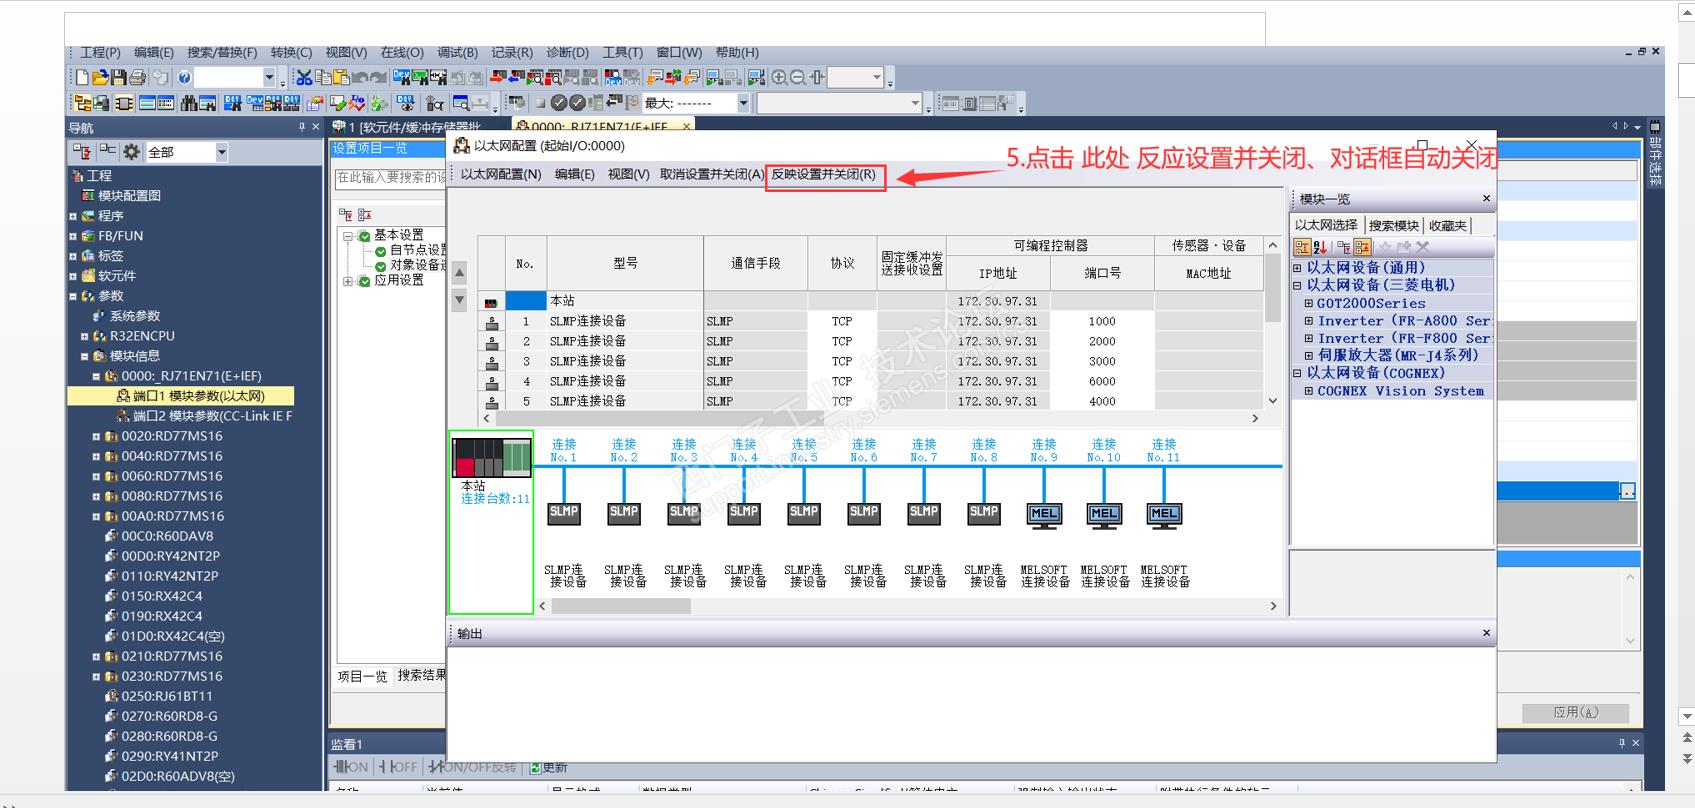
Task: Expand the COGNEX Vision System node
Action: pos(1308,391)
